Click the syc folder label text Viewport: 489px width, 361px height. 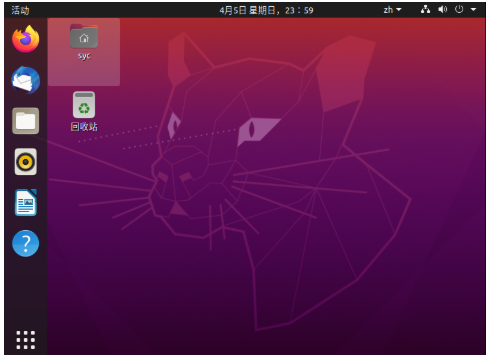84,56
